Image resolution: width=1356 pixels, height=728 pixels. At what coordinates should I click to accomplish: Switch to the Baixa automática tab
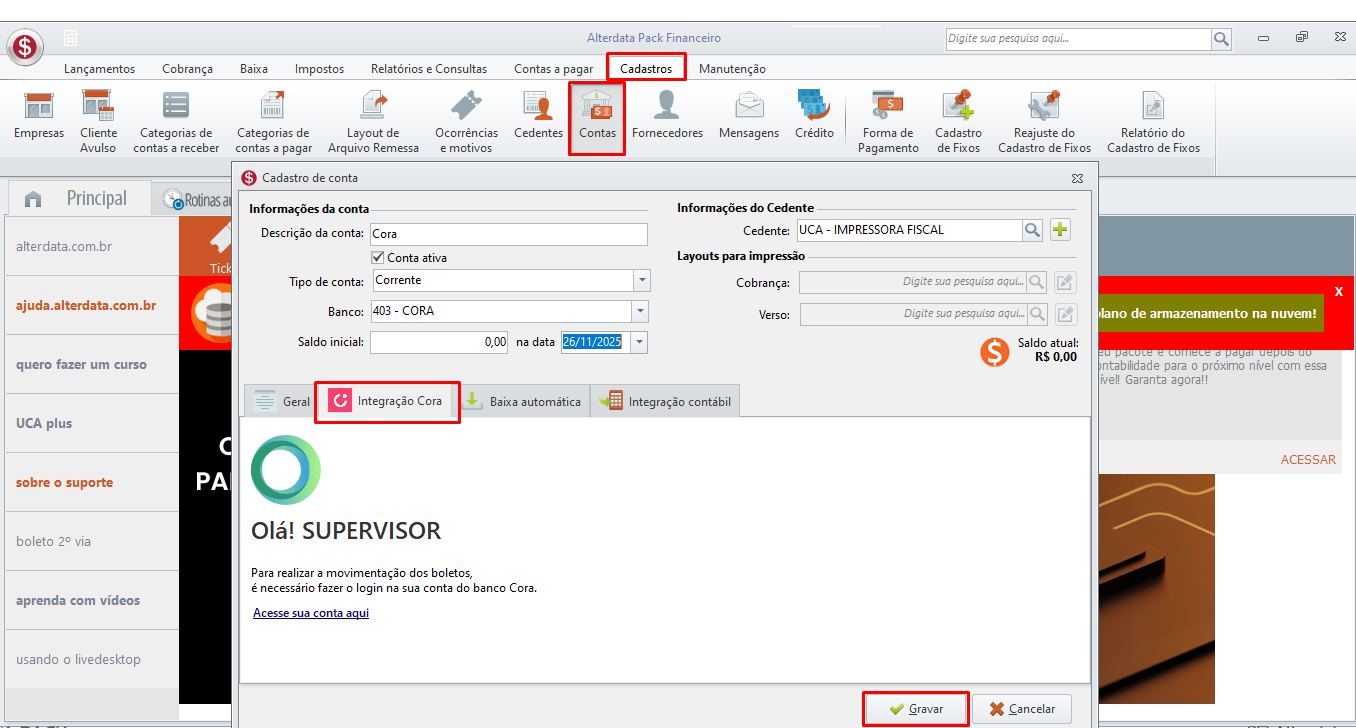pos(523,401)
